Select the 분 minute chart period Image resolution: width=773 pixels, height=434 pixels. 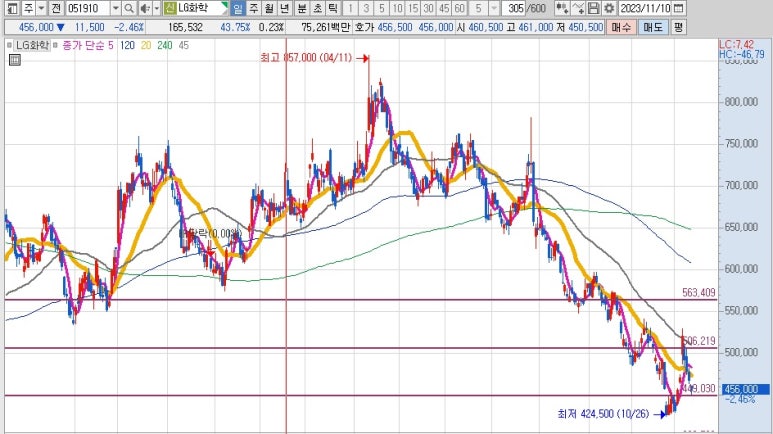(x=302, y=8)
